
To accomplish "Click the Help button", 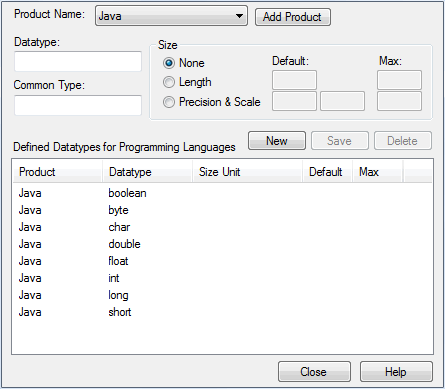I will (x=396, y=372).
